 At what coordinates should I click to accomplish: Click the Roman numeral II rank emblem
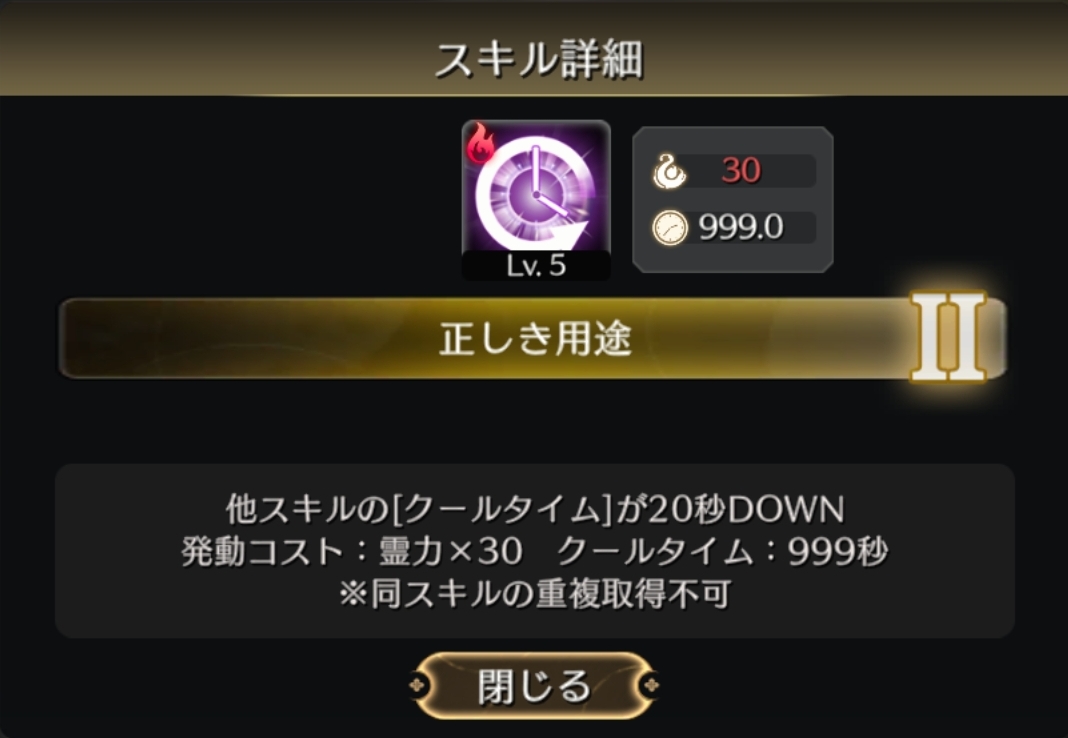(x=948, y=337)
